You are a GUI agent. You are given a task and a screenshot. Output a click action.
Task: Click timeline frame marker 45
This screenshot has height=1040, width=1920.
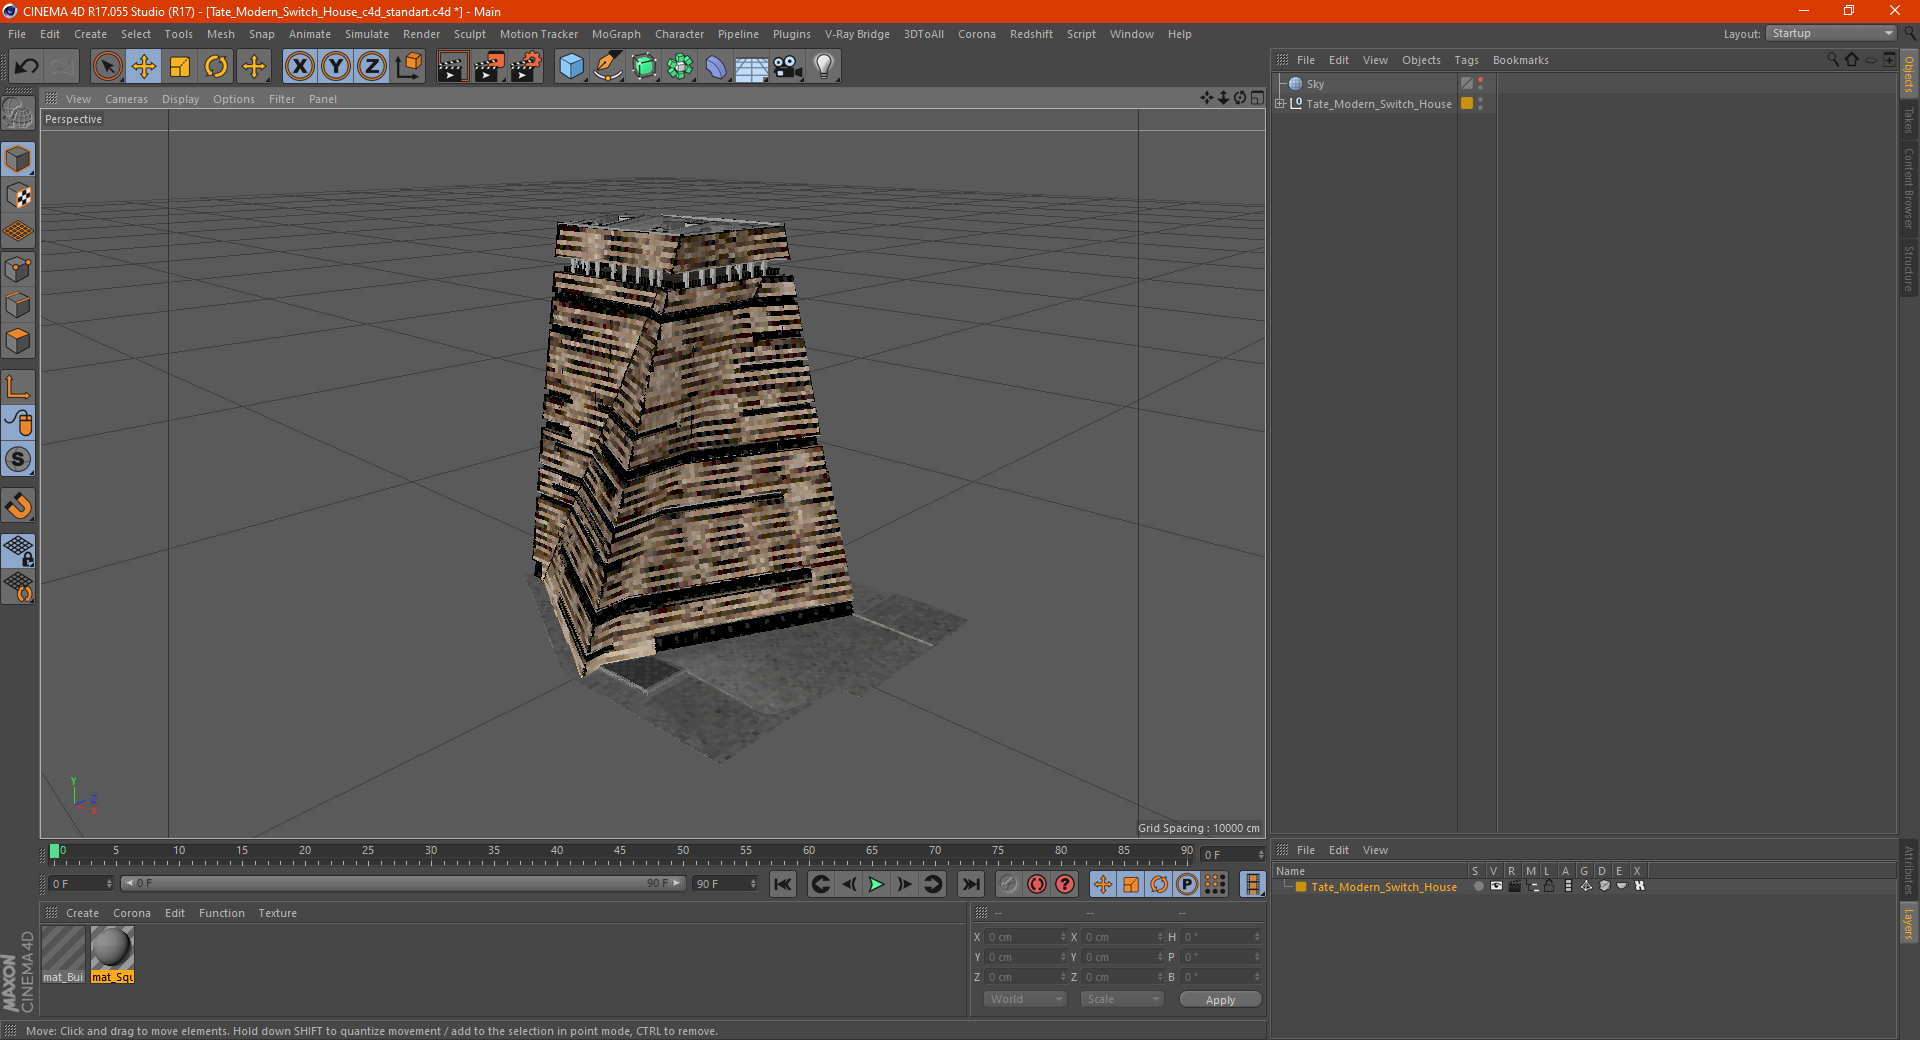coord(620,851)
